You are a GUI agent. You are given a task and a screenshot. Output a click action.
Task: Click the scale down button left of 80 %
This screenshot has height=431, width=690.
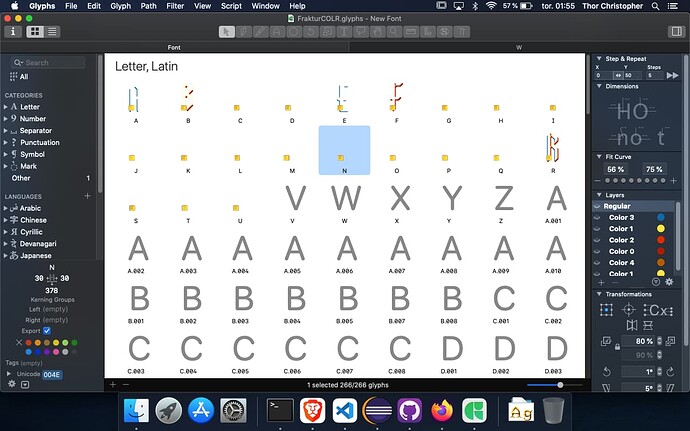pyautogui.click(x=606, y=341)
